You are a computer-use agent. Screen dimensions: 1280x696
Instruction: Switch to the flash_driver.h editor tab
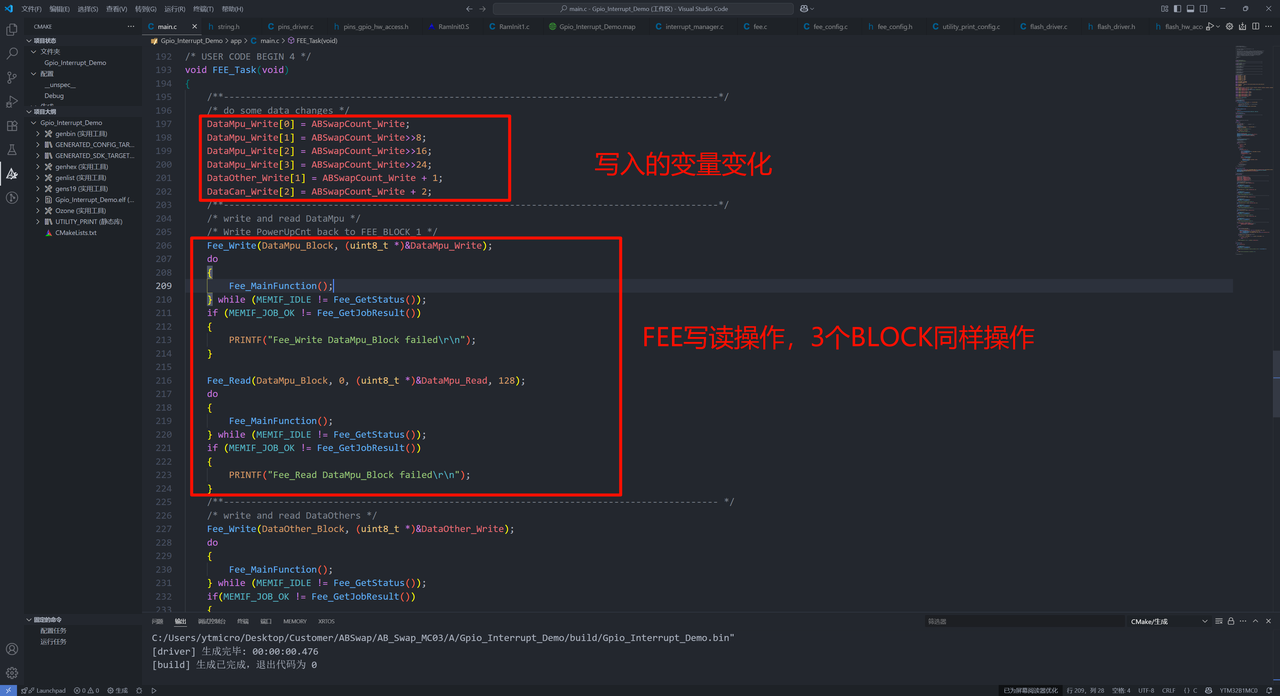(1116, 27)
